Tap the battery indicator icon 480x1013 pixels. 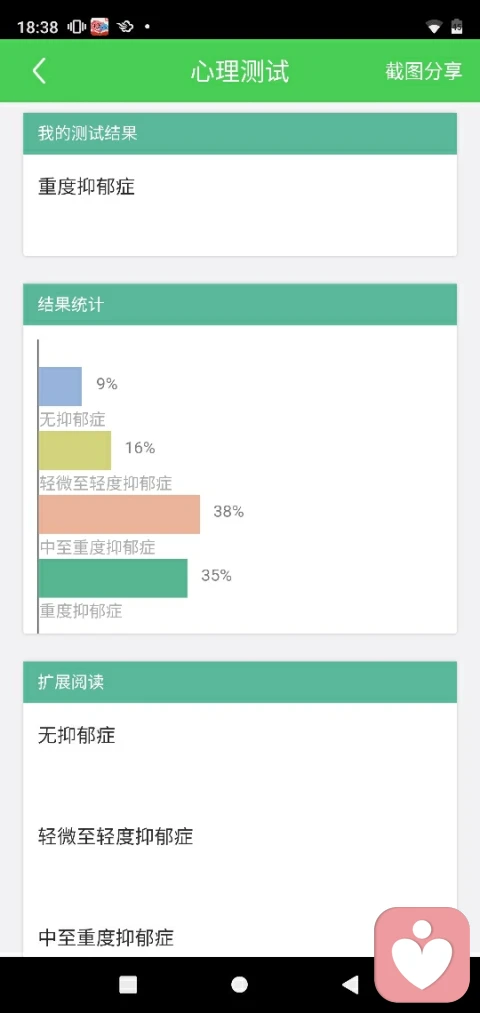pyautogui.click(x=457, y=26)
